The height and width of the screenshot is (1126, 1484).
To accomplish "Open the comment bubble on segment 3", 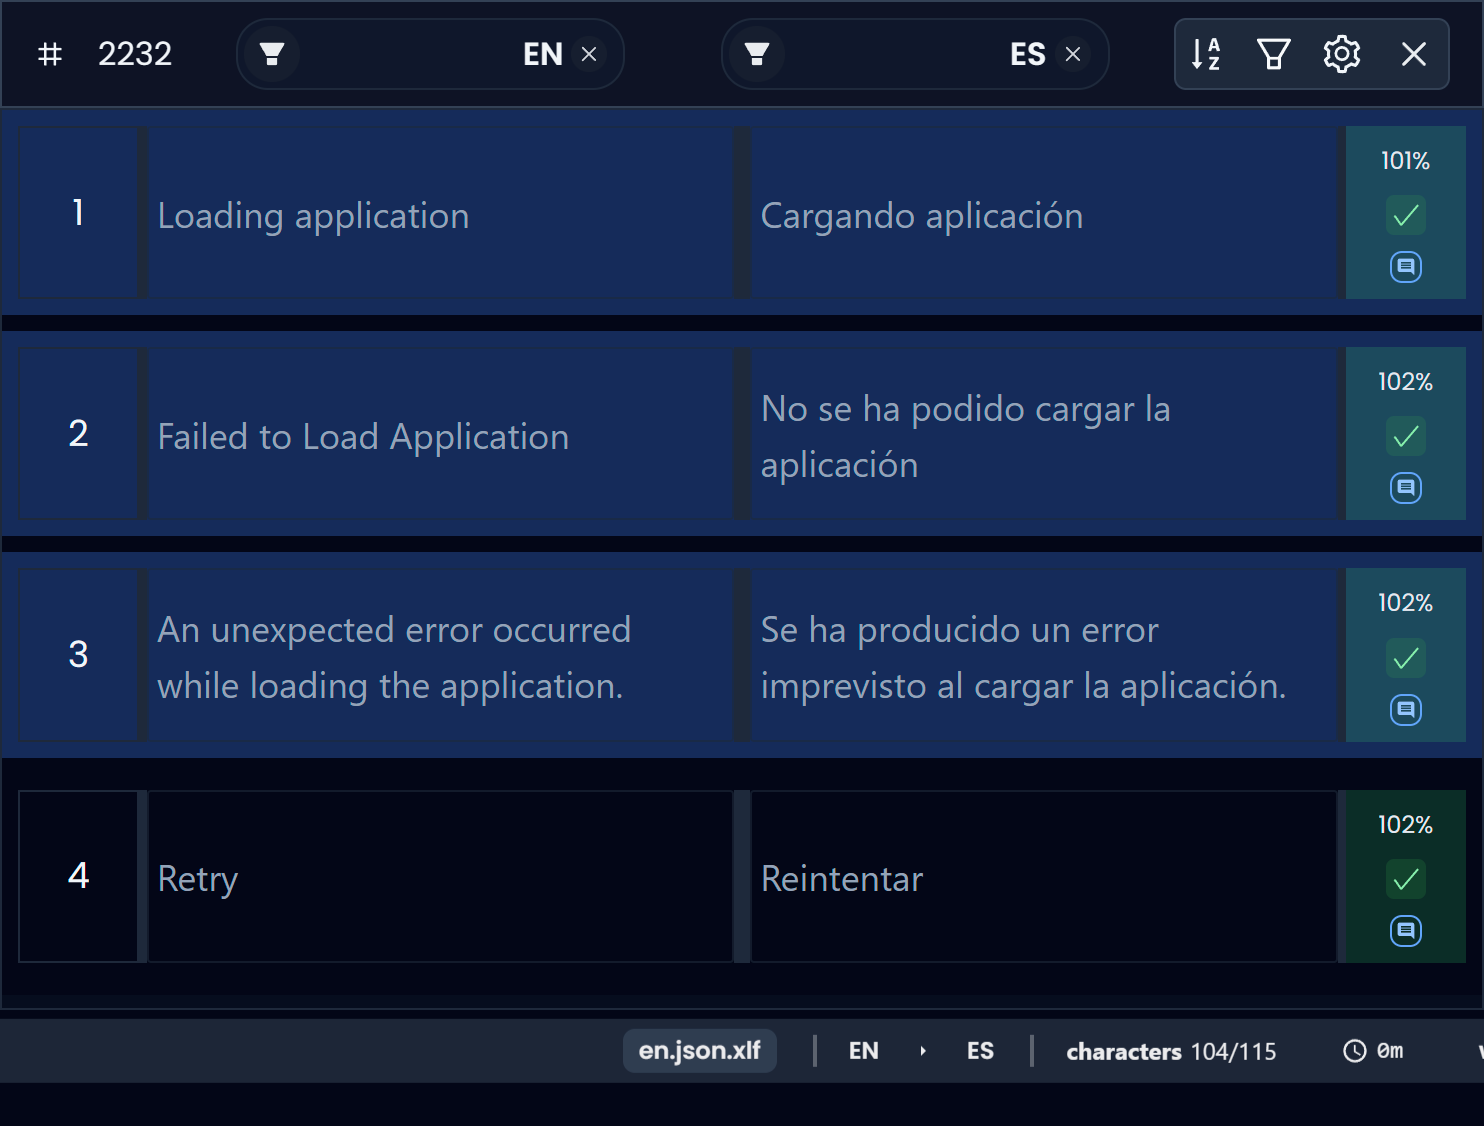I will click(1406, 710).
